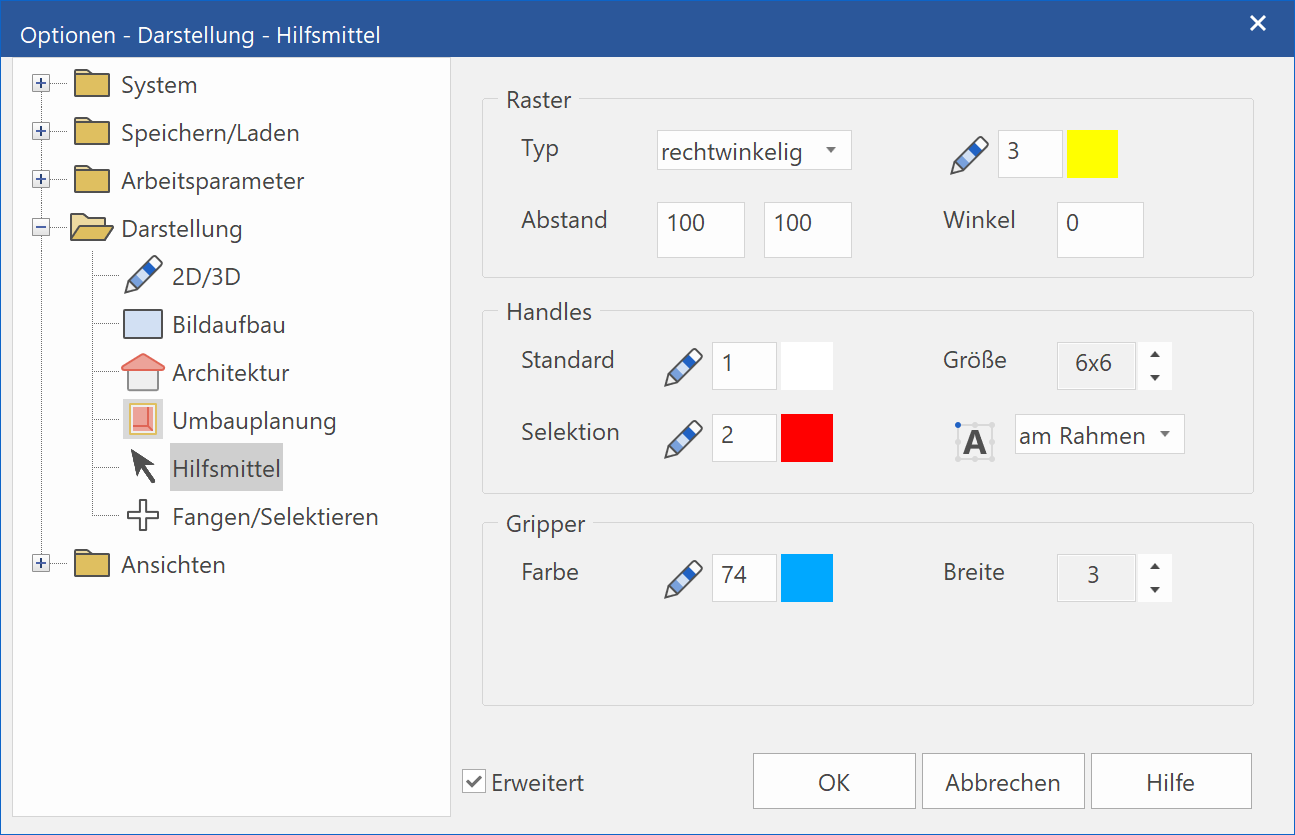Decrease the handle Größe value
This screenshot has height=835, width=1295.
(x=1155, y=378)
